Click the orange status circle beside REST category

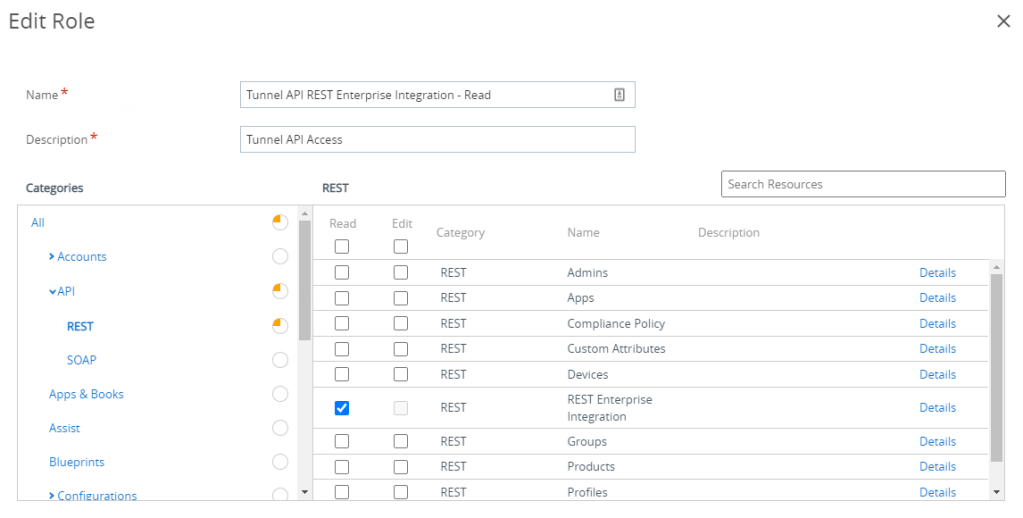pyautogui.click(x=280, y=326)
